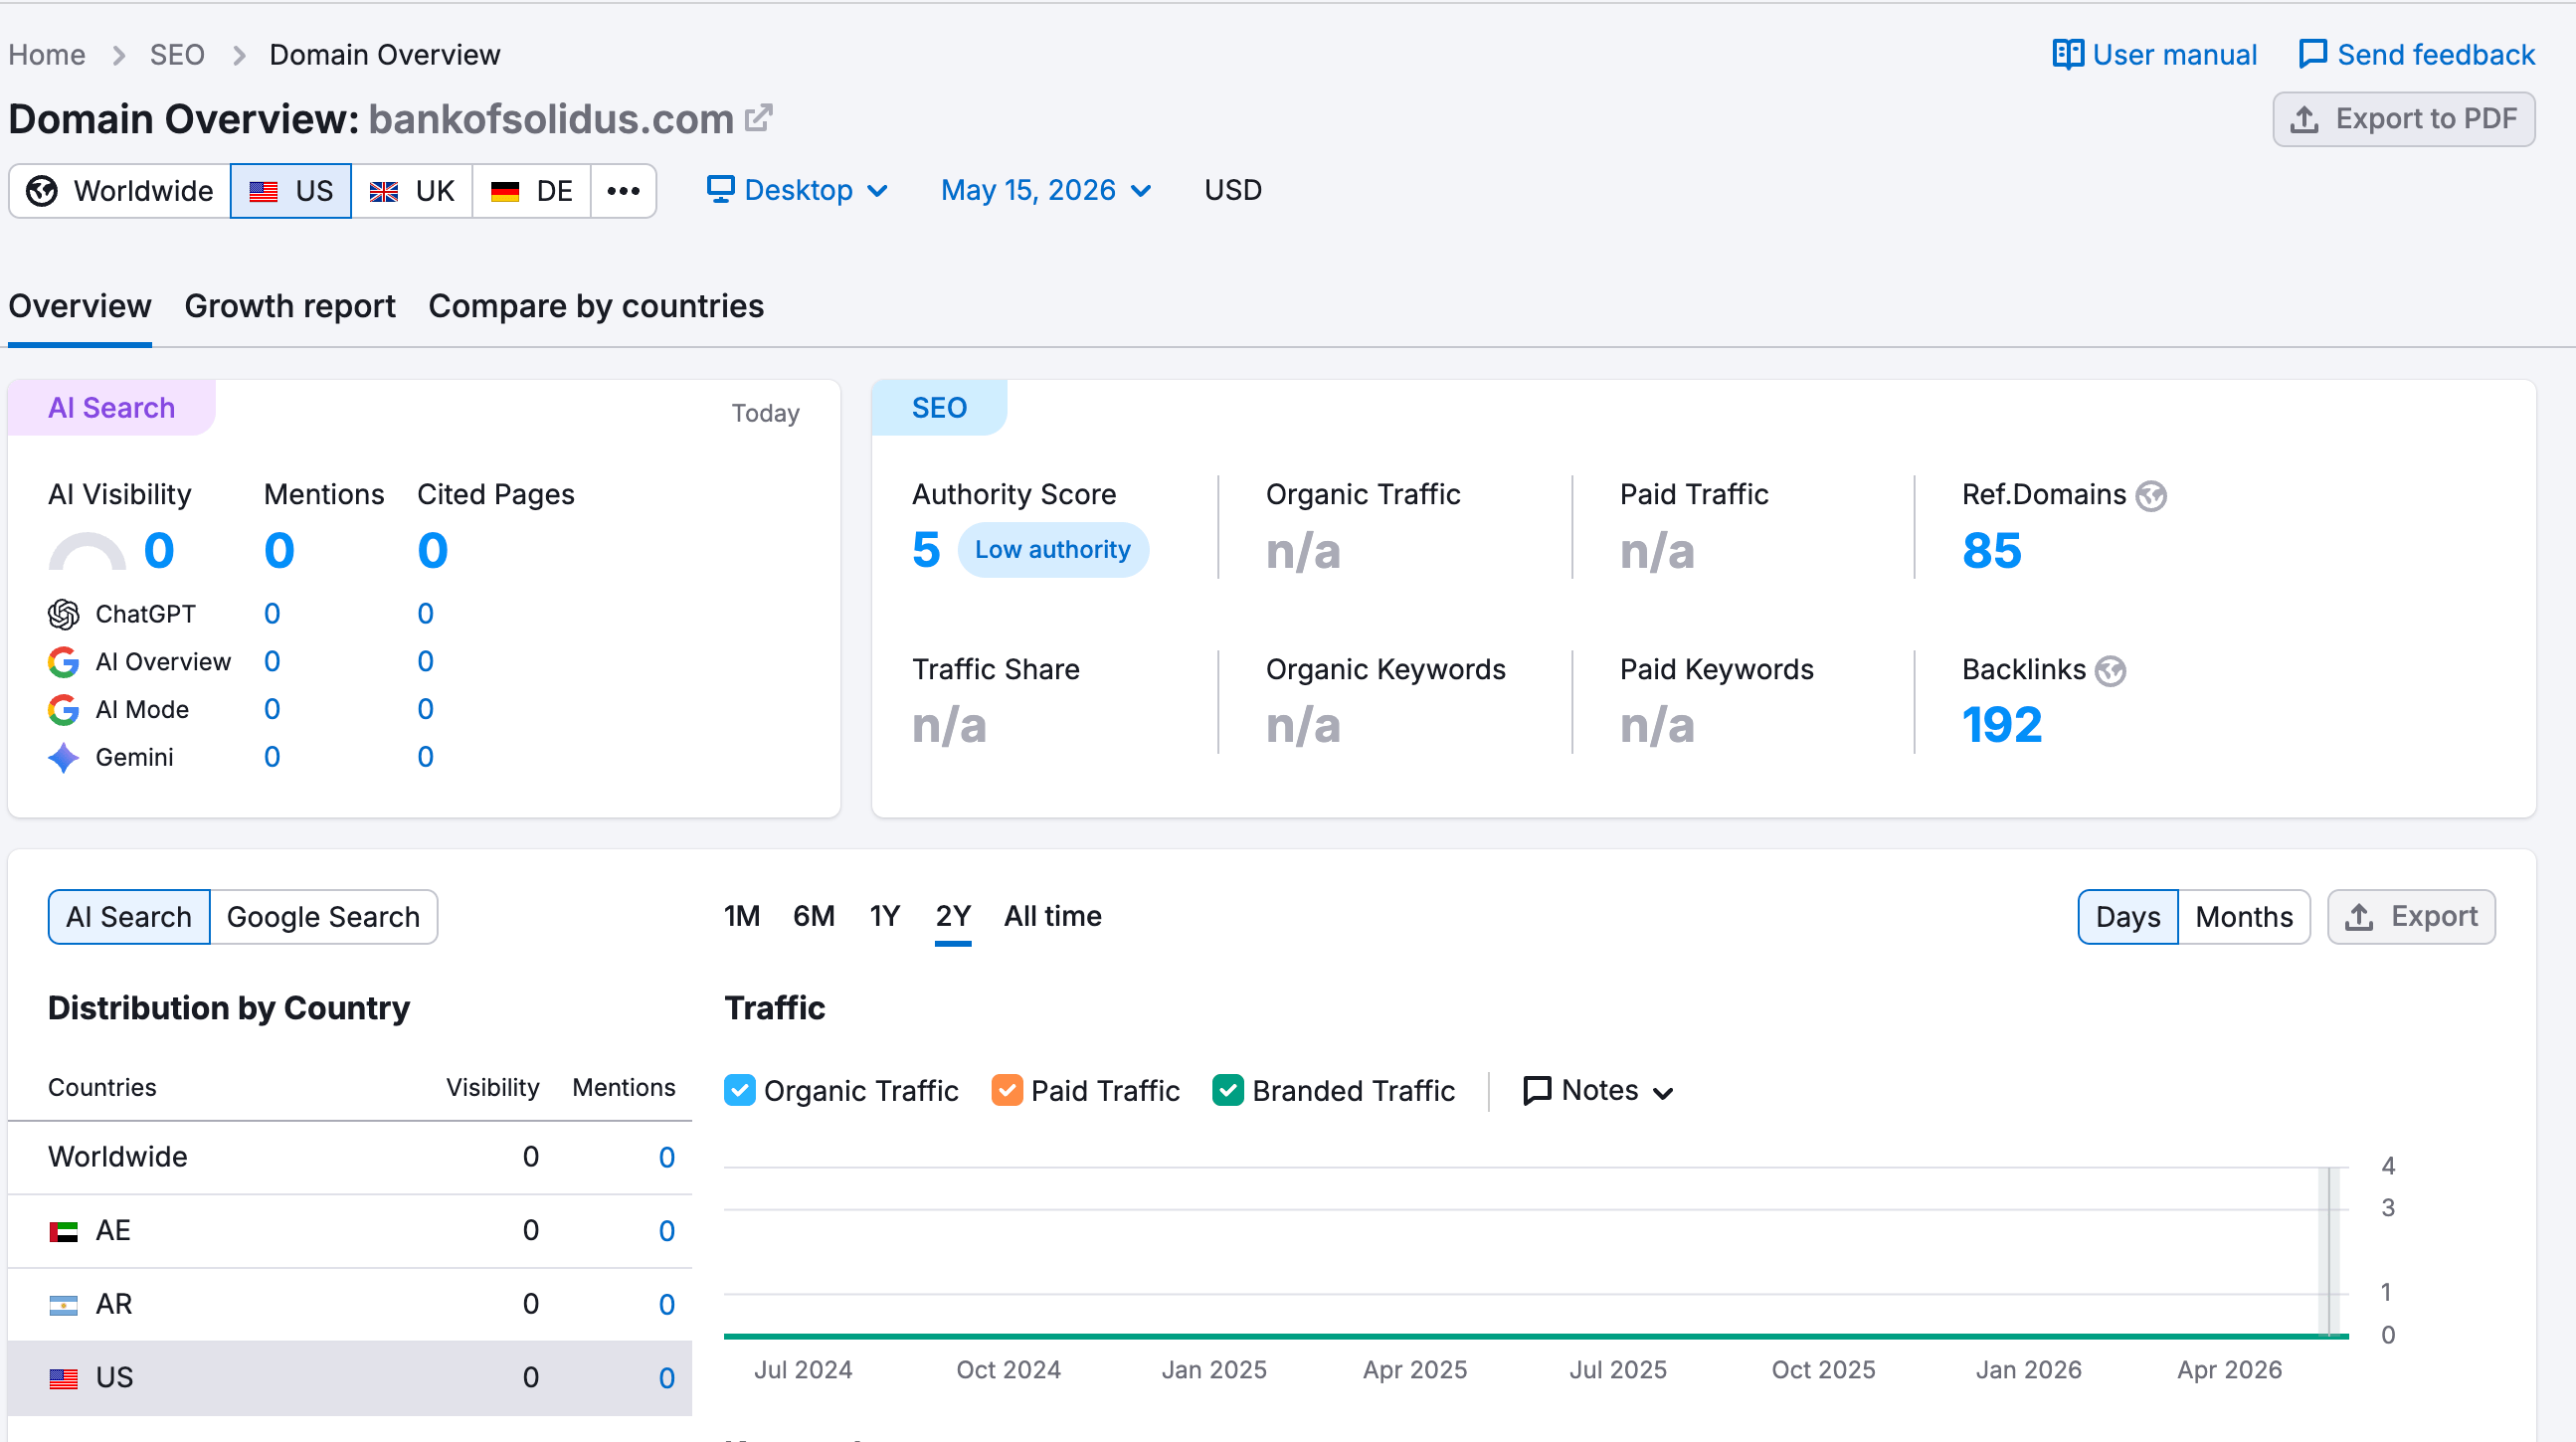Image resolution: width=2576 pixels, height=1442 pixels.
Task: Open the Ref.Domains value 85
Action: tap(1992, 551)
